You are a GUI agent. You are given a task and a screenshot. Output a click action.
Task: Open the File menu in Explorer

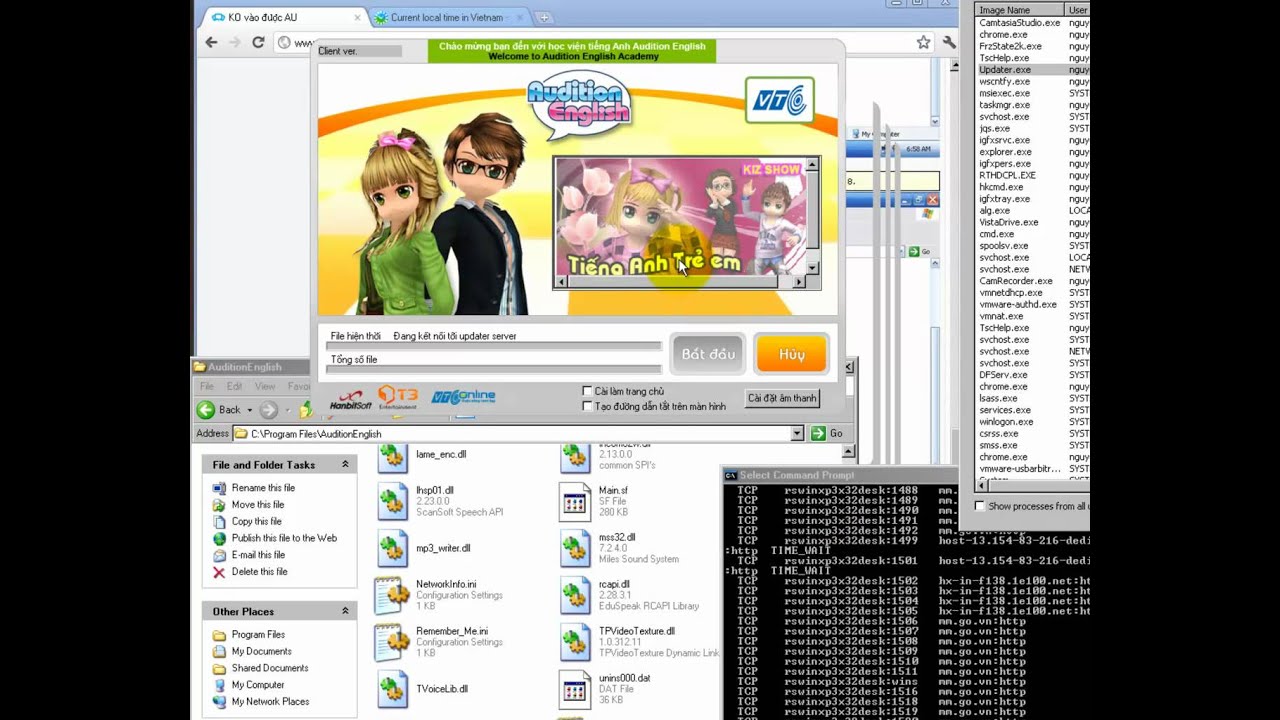tap(207, 386)
